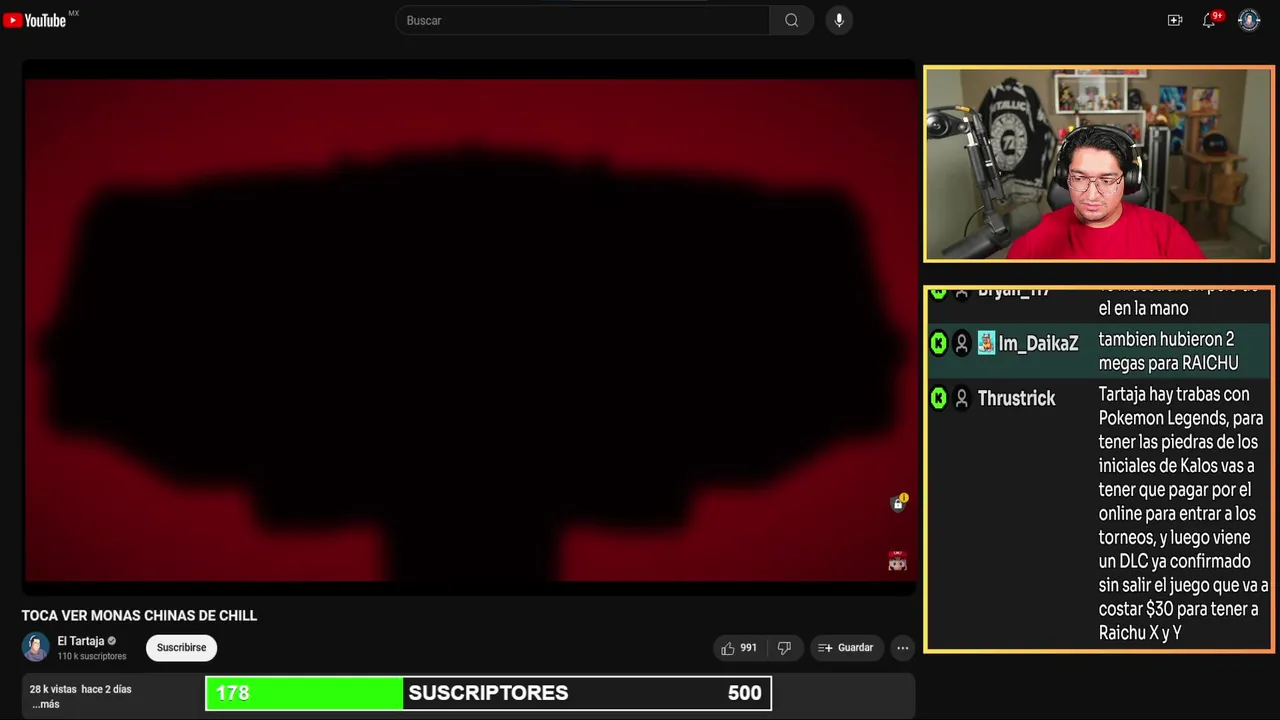Click the Guardar save button
Screen dimensions: 1280x720
point(846,648)
